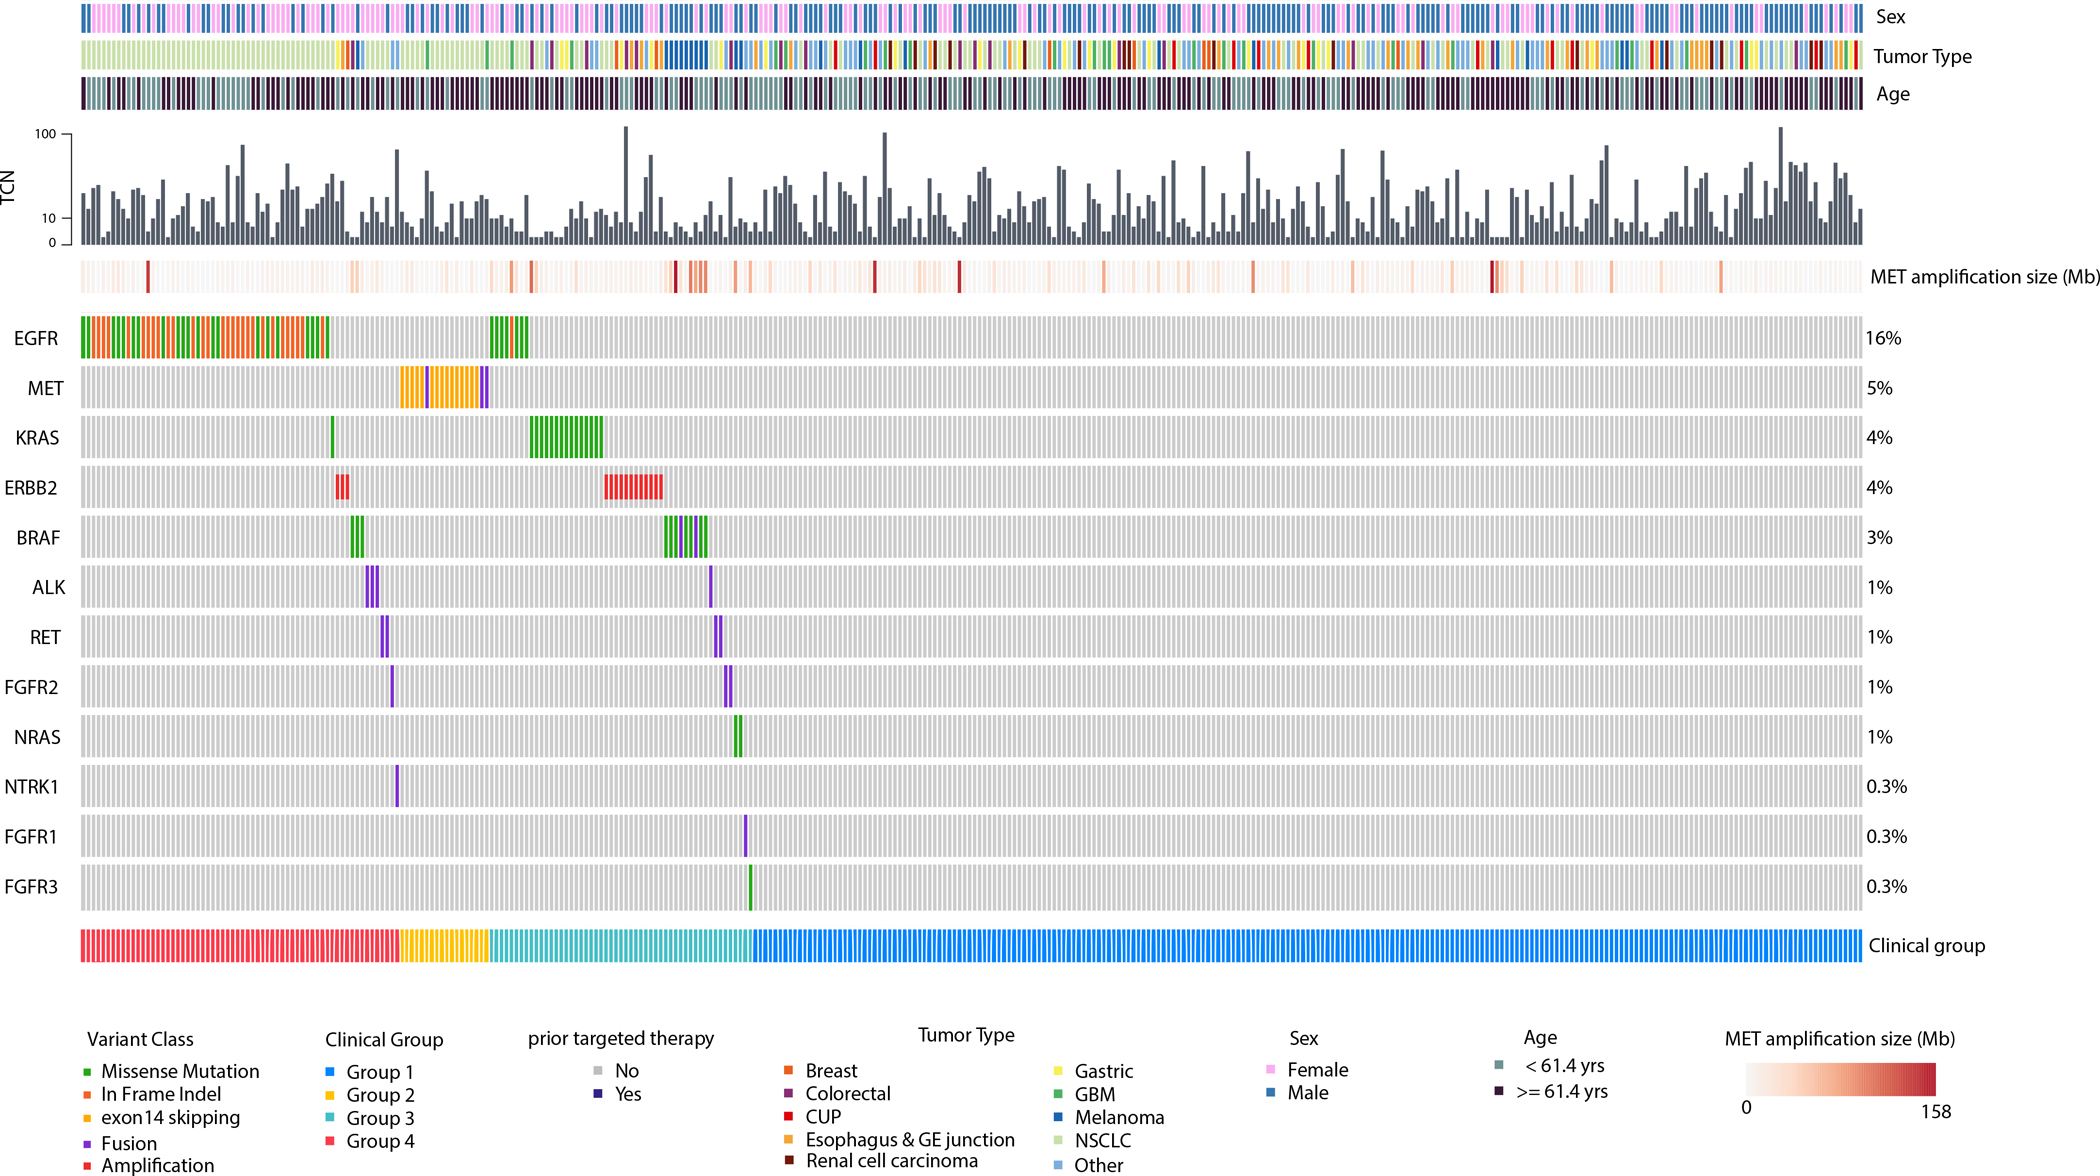Click the Renal cell carcinoma swatch

click(x=789, y=1161)
